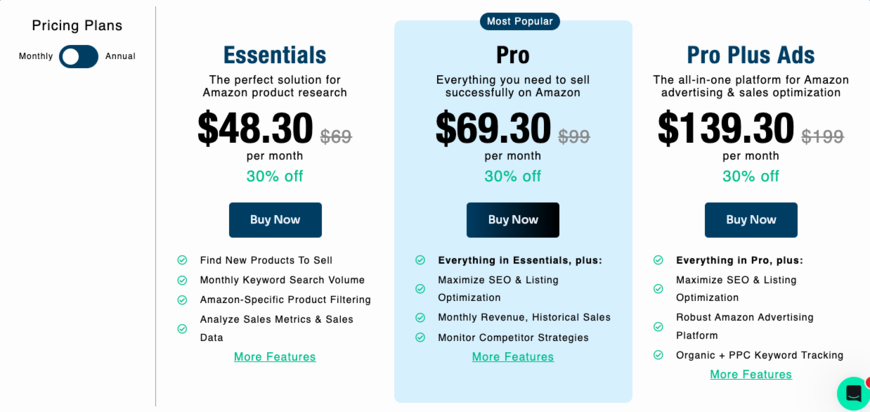Toggle the Monthly/Annual billing switch
The height and width of the screenshot is (412, 870).
pyautogui.click(x=78, y=56)
